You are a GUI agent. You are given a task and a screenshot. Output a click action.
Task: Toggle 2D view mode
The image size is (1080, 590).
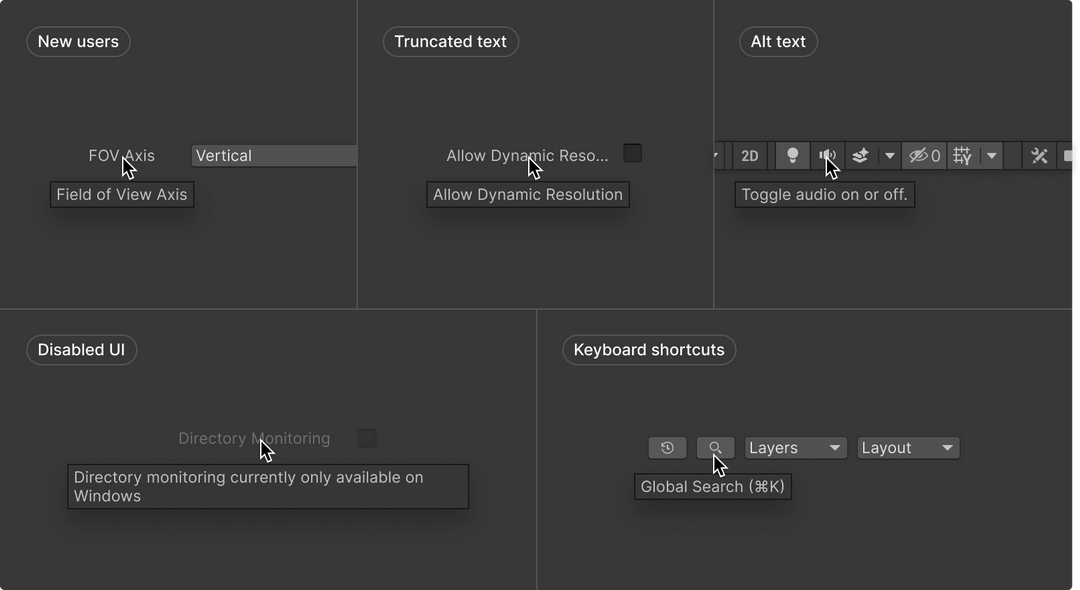click(x=749, y=156)
